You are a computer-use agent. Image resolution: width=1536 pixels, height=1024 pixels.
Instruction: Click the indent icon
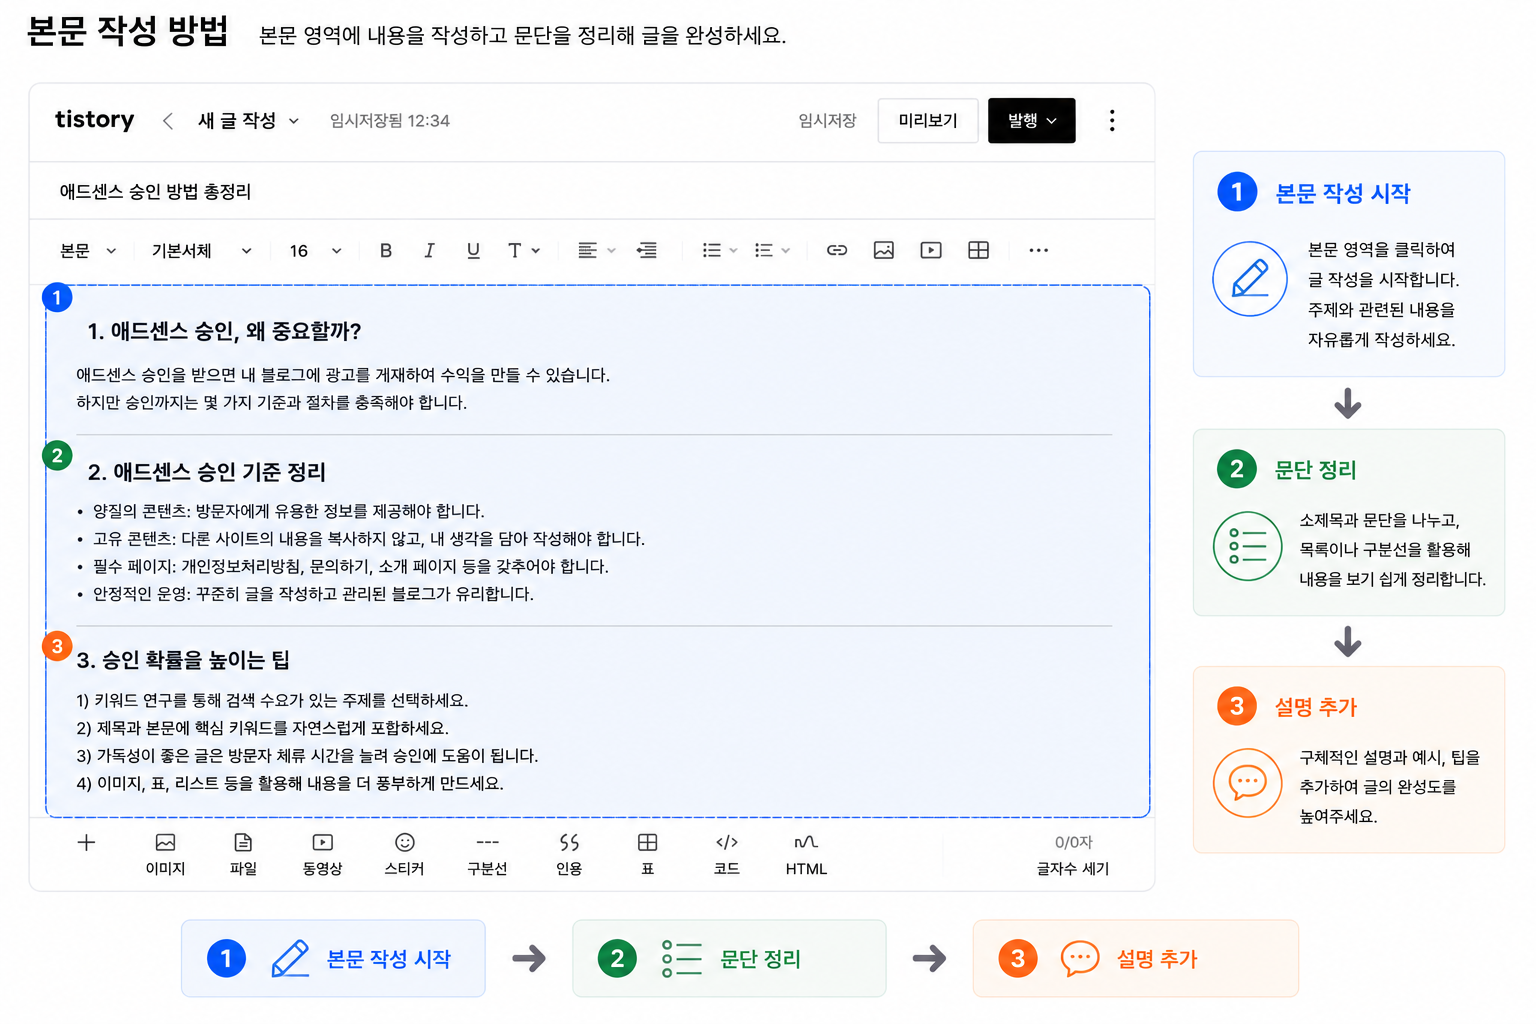click(647, 250)
